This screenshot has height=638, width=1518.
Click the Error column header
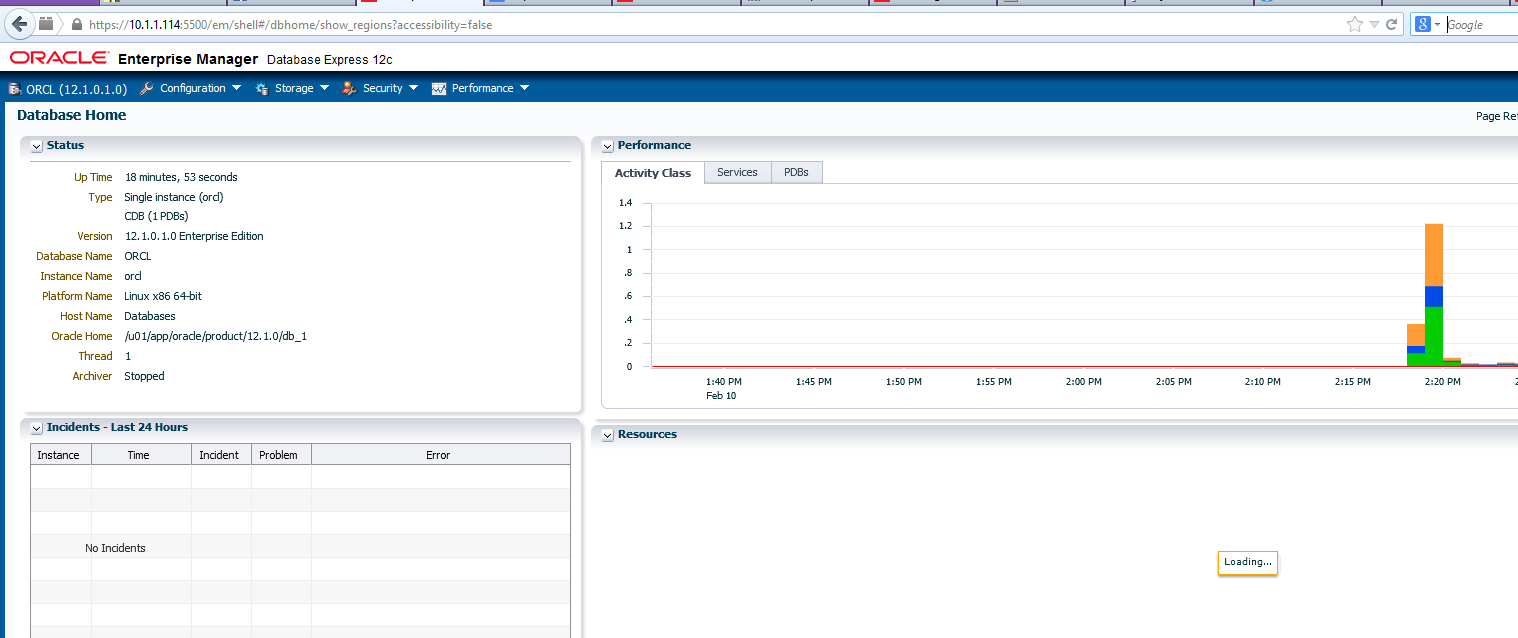440,455
